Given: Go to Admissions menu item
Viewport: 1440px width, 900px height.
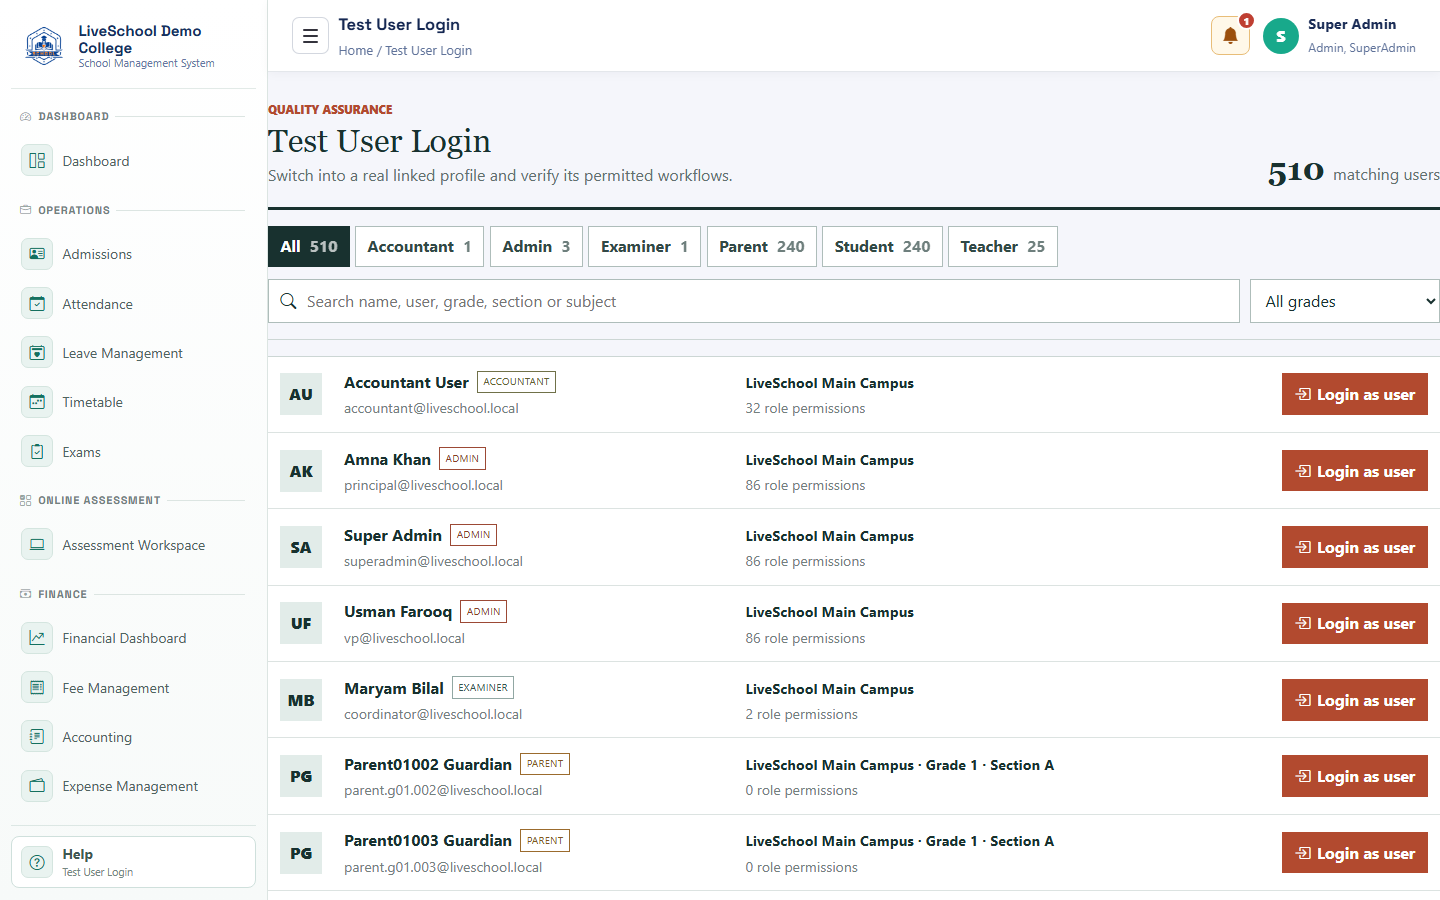Looking at the screenshot, I should (x=133, y=254).
